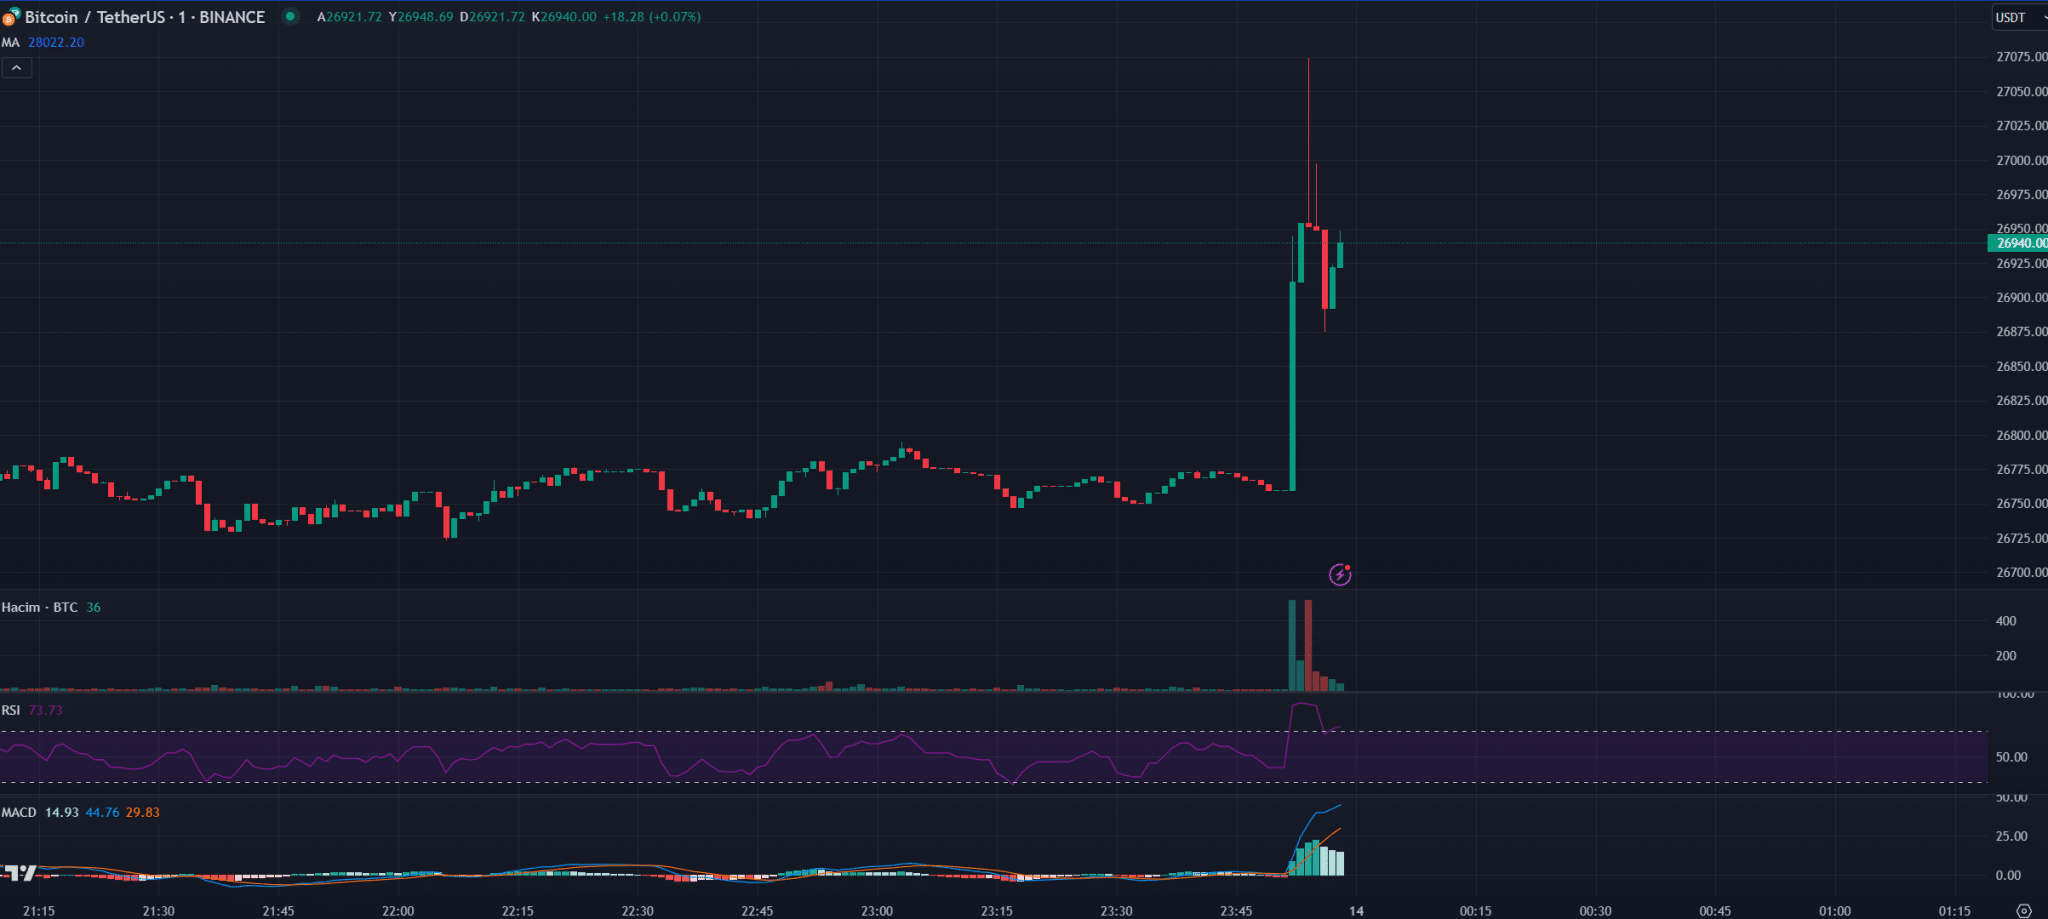The width and height of the screenshot is (2048, 919).
Task: Click the Bitcoin coin logo icon
Action: click(x=11, y=17)
